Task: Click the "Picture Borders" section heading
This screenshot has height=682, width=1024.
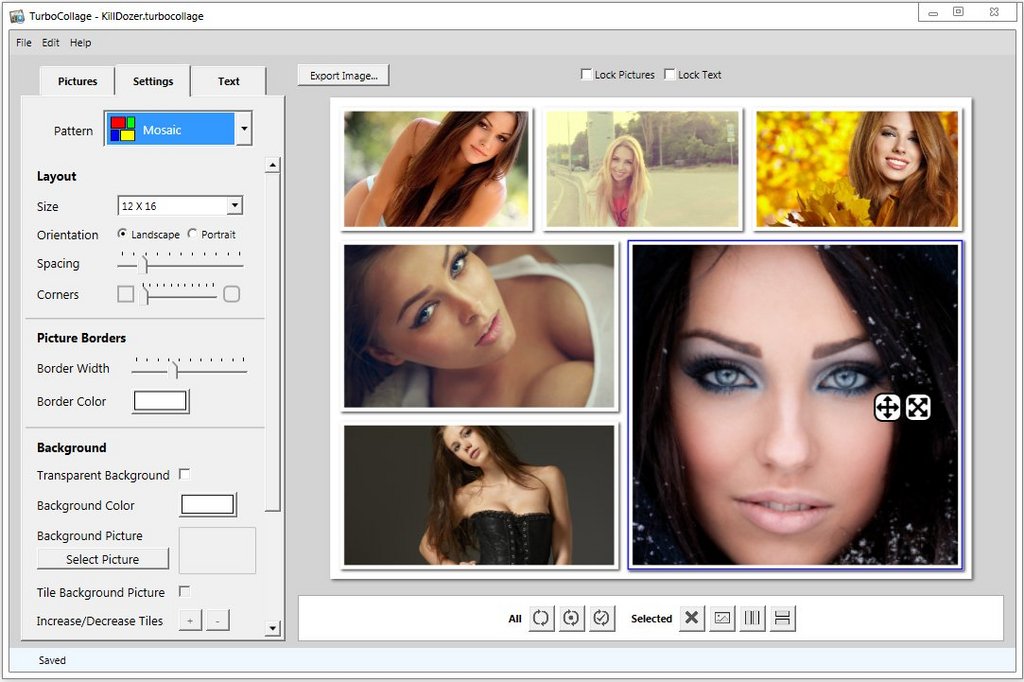Action: coord(81,338)
